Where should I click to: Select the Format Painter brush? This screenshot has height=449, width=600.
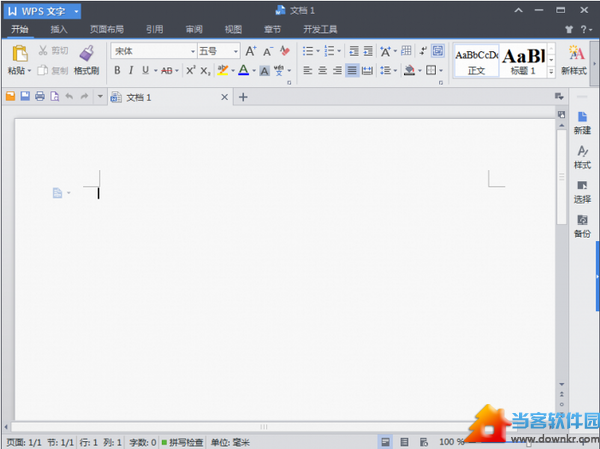[x=86, y=53]
